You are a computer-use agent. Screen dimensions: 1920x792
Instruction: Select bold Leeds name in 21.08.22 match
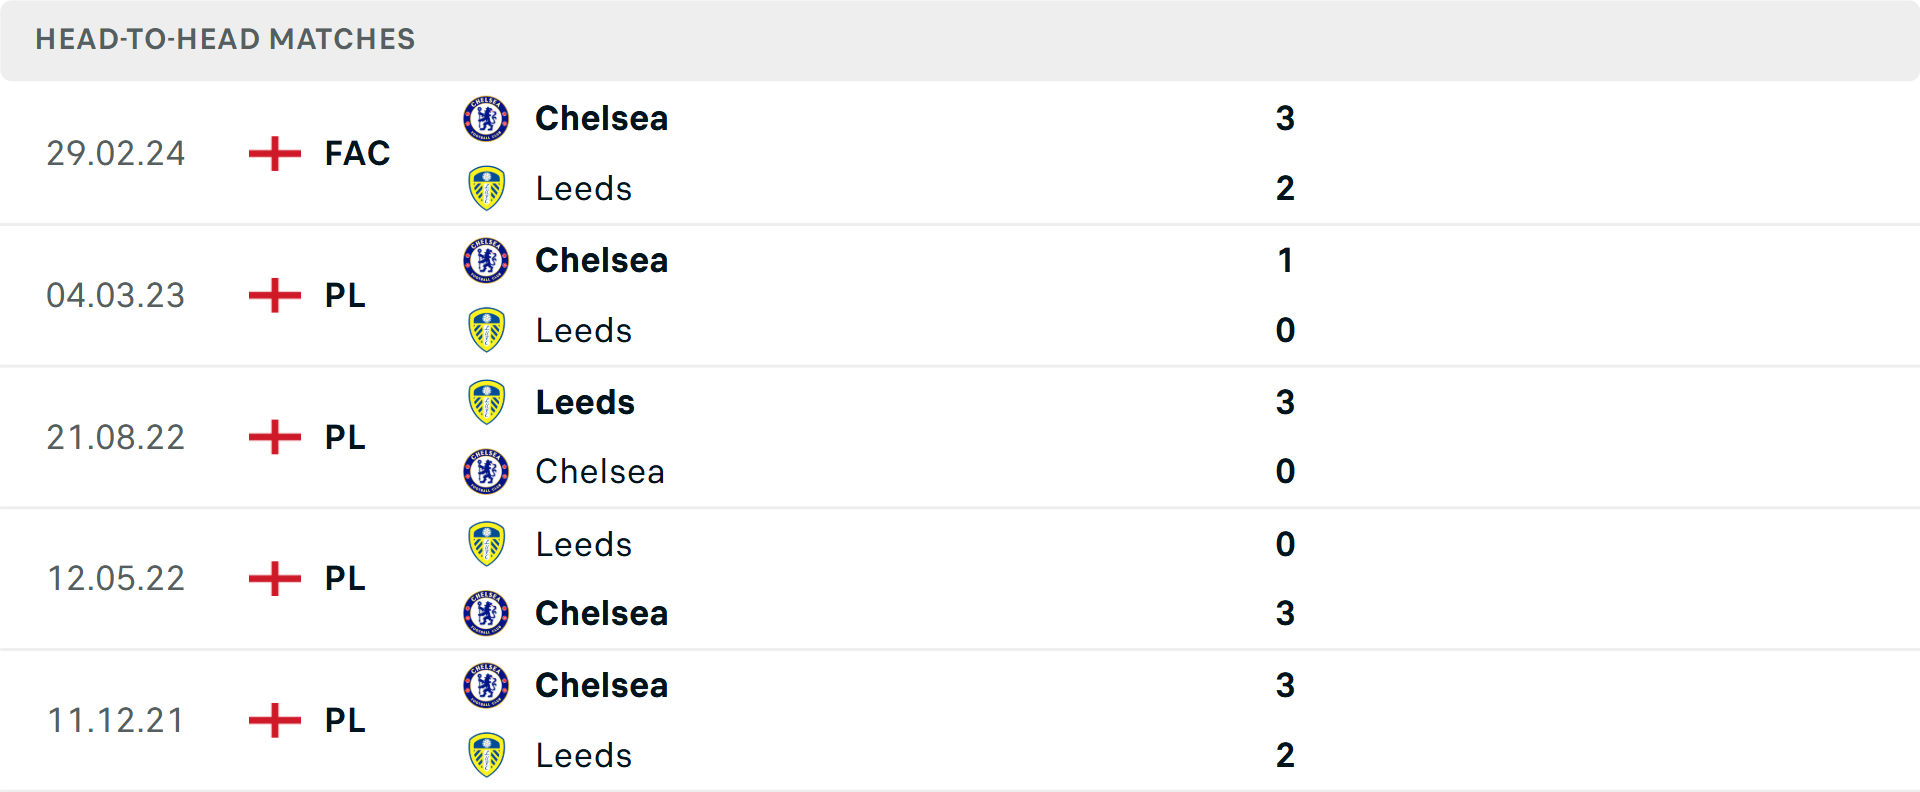point(585,402)
